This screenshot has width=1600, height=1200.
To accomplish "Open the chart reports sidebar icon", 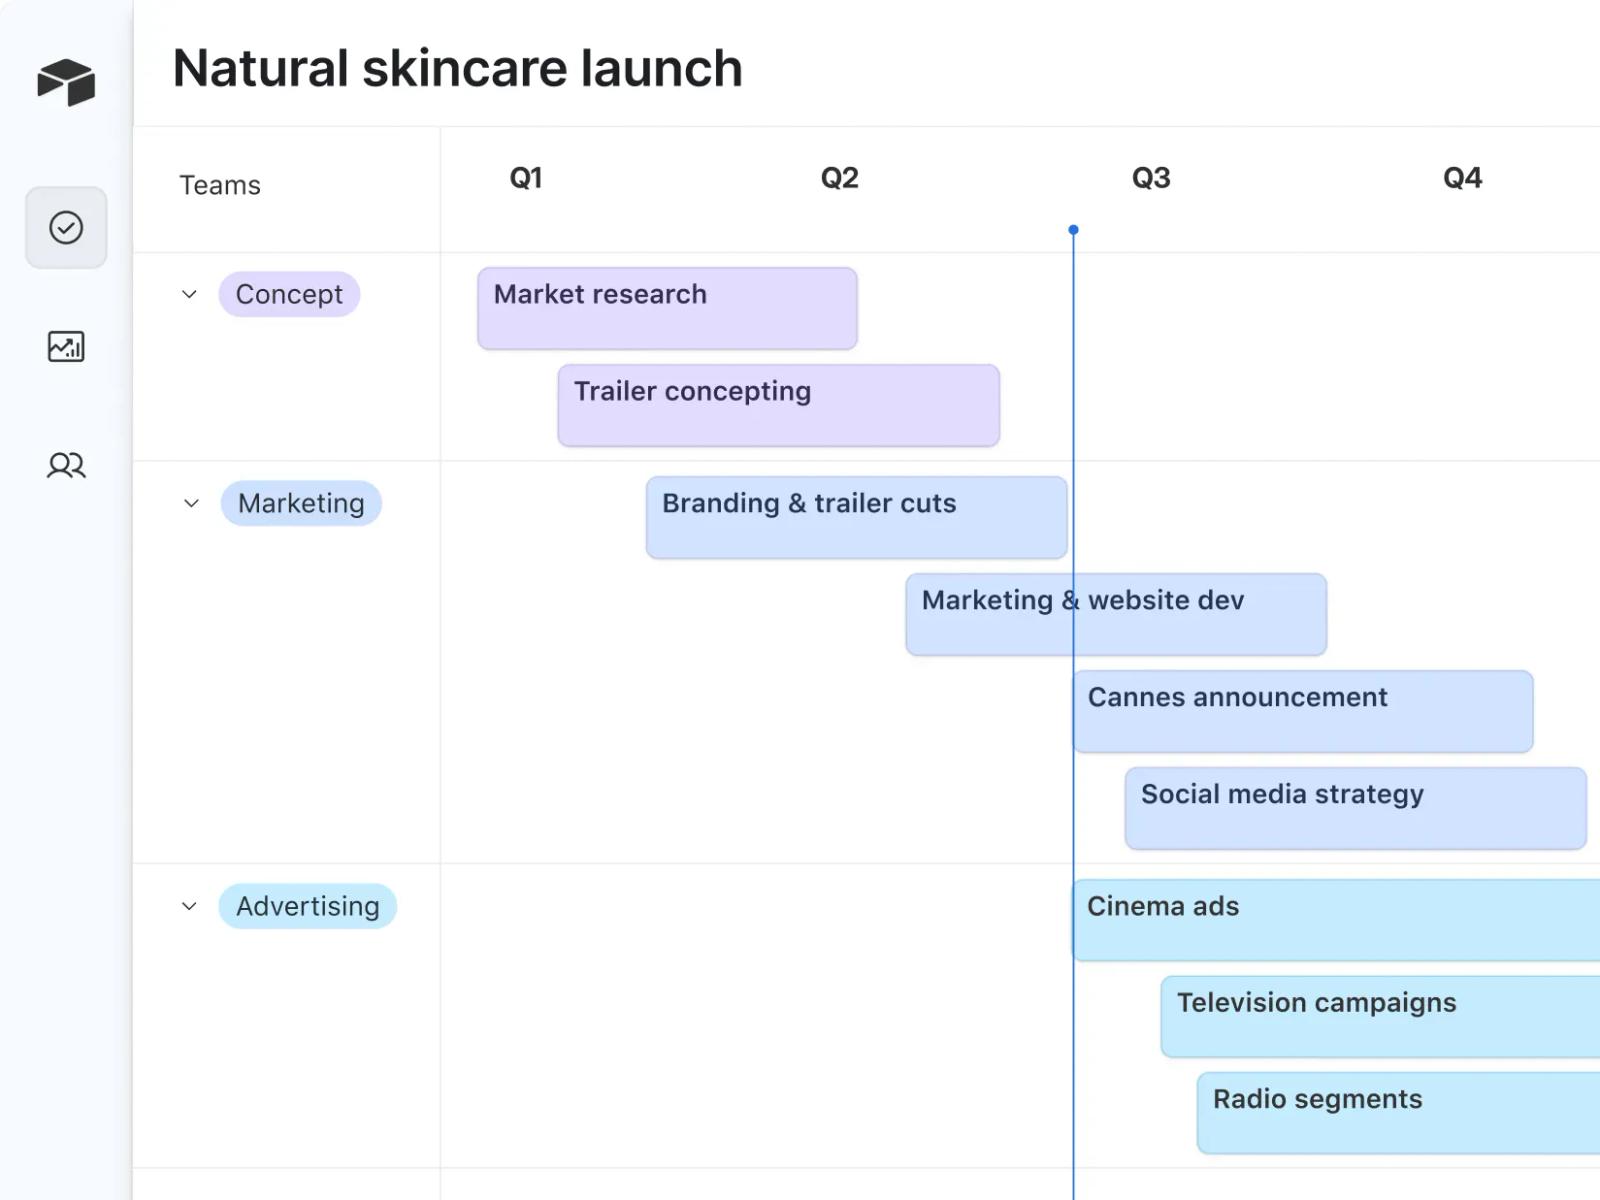I will coord(66,347).
